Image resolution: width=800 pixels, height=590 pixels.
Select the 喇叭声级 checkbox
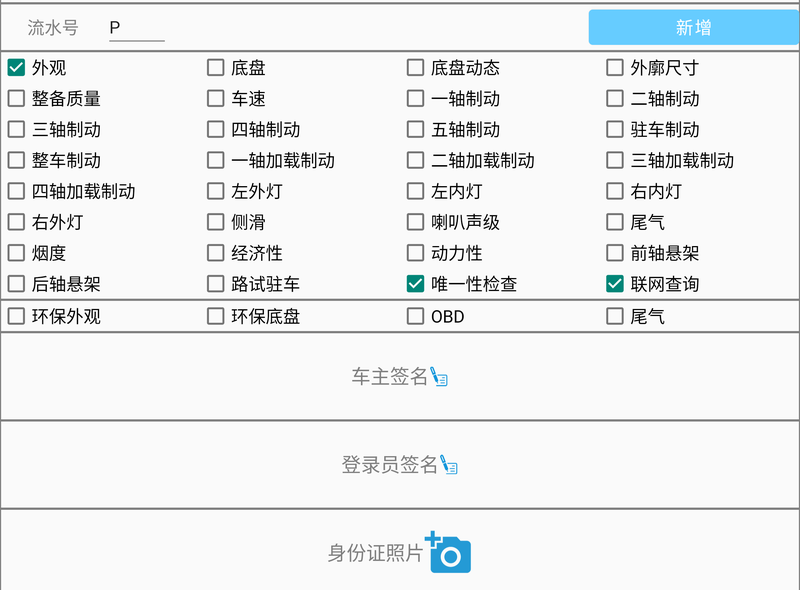[x=415, y=222]
